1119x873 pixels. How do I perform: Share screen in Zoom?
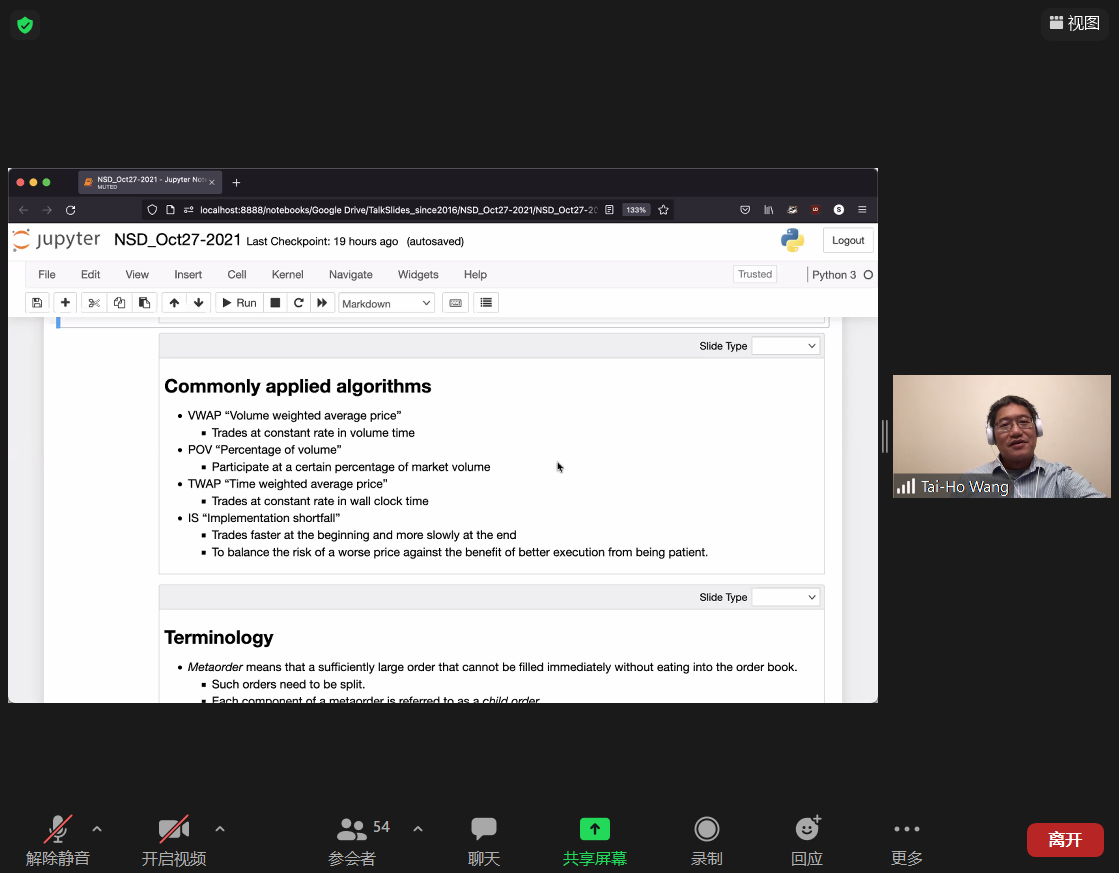(594, 841)
